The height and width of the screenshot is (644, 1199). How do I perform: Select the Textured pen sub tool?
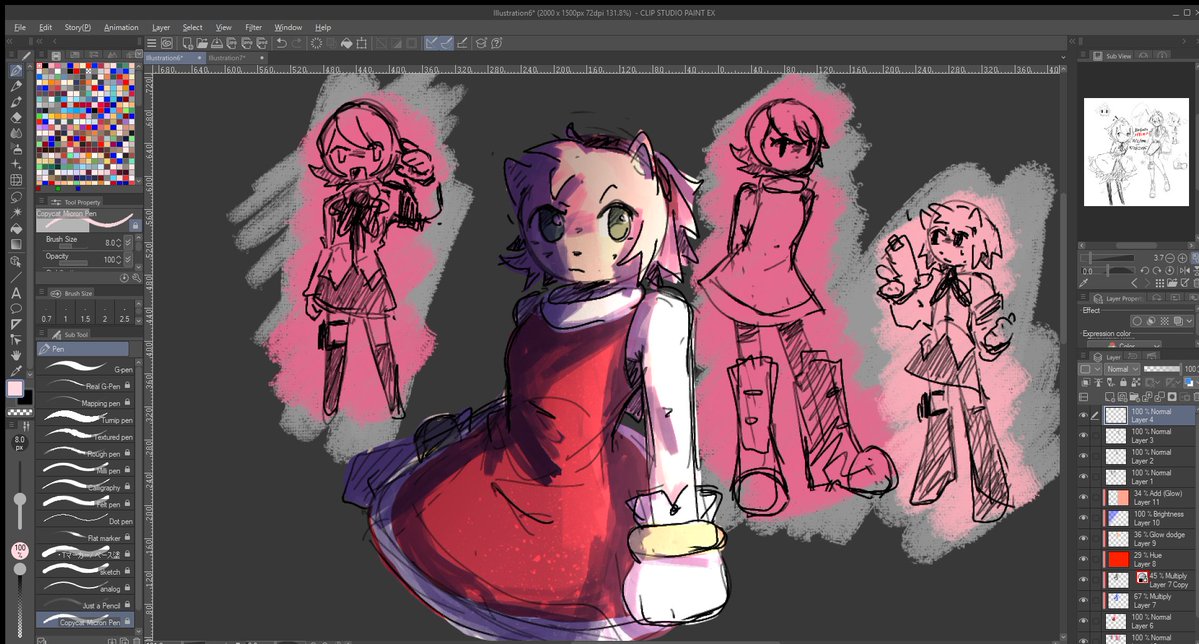[86, 436]
